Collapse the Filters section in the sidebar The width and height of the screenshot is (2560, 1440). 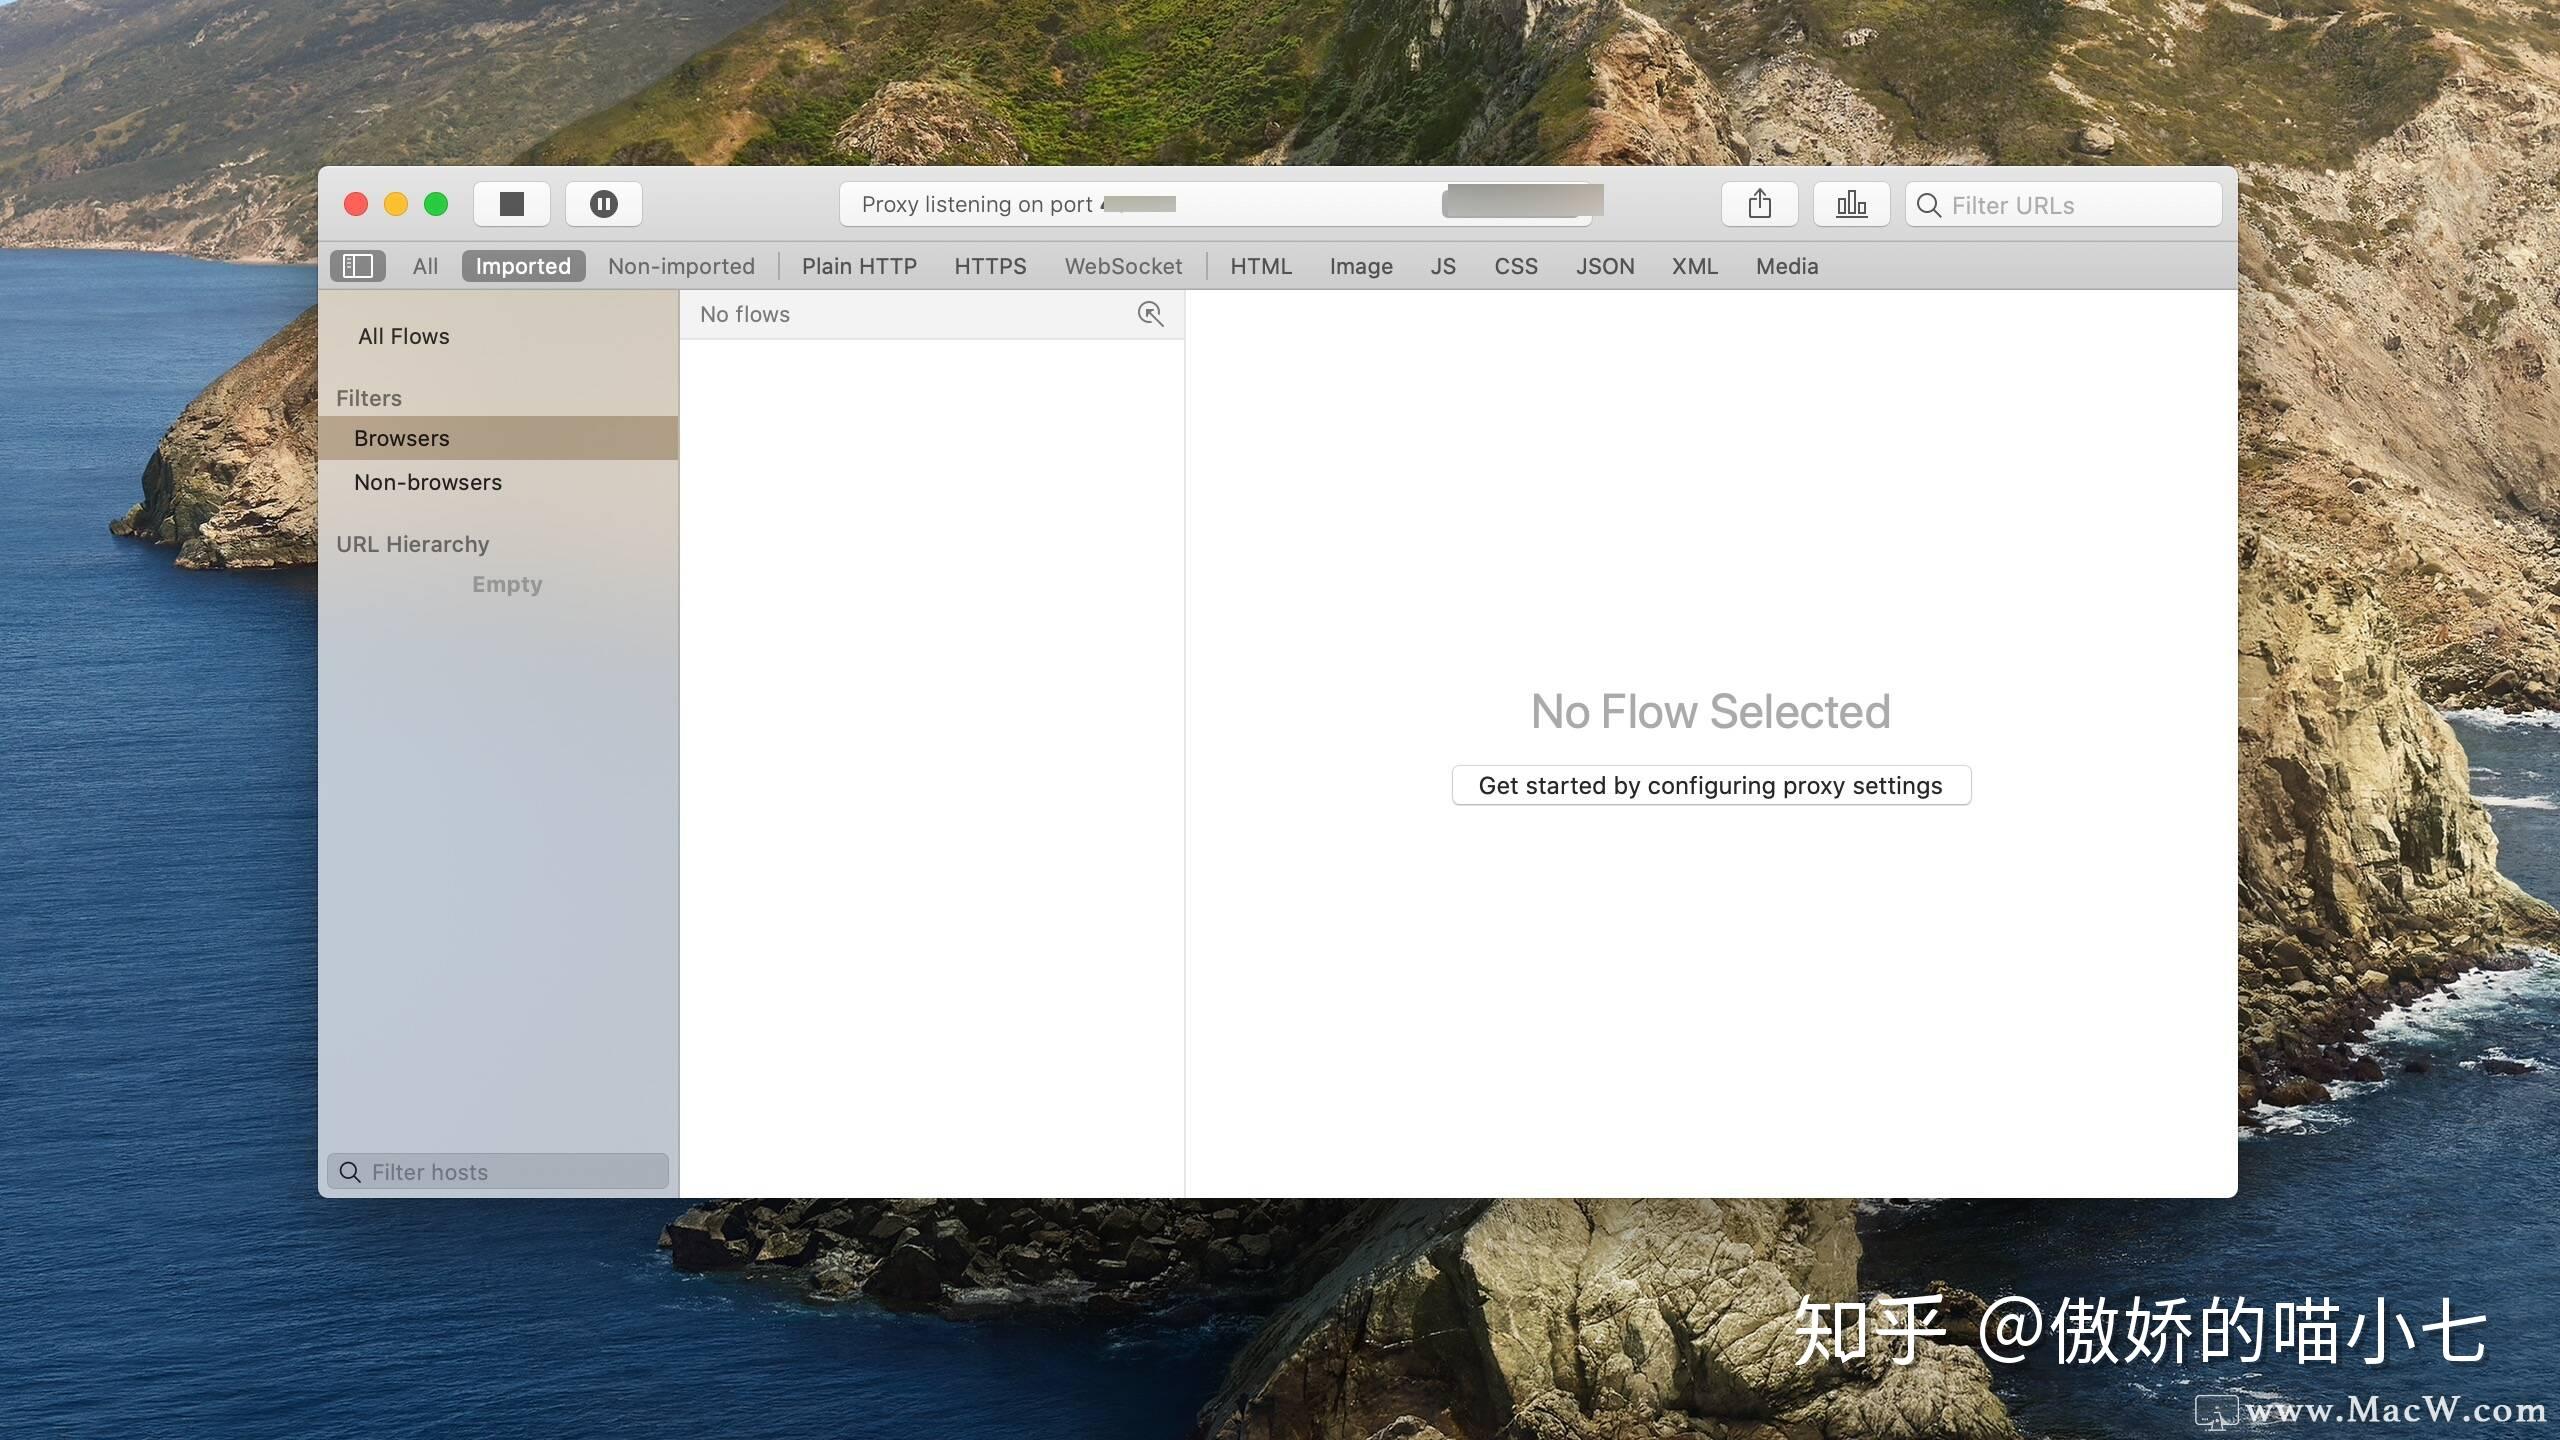click(368, 397)
